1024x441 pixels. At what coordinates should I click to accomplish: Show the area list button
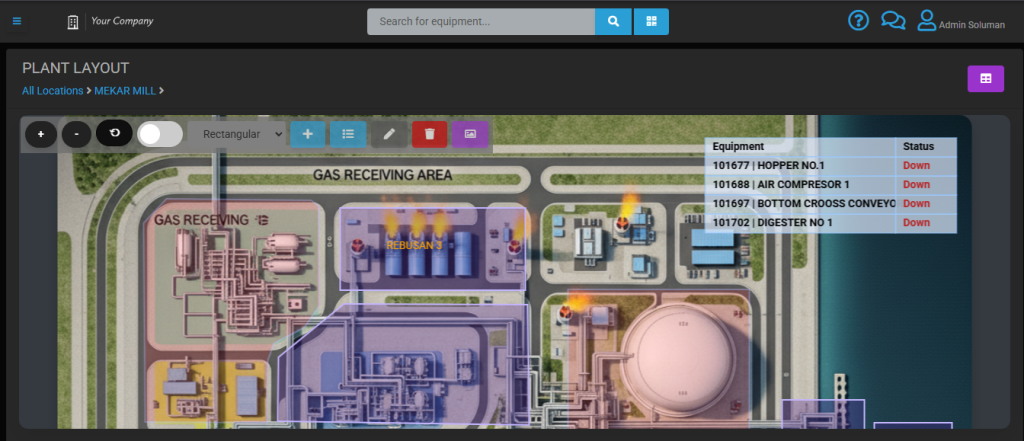pyautogui.click(x=348, y=134)
